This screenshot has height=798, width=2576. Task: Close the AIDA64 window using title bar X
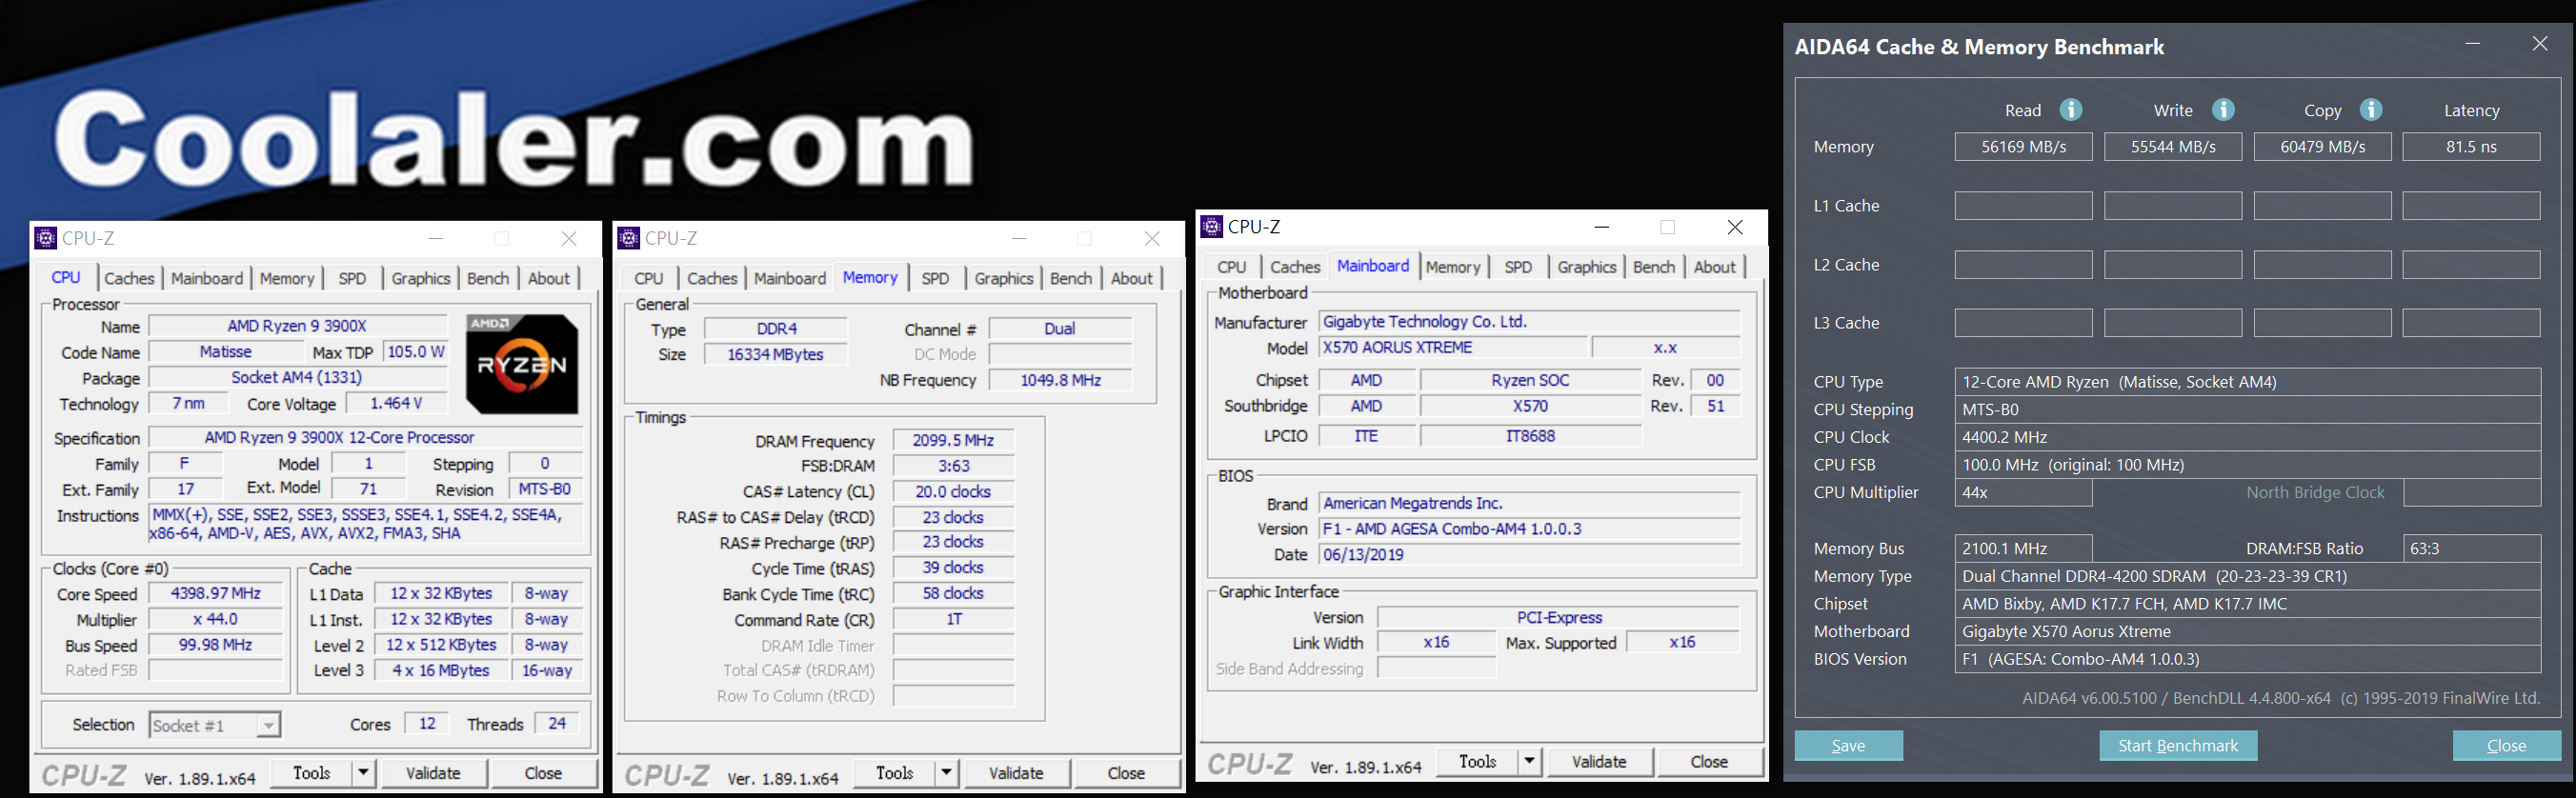2539,44
